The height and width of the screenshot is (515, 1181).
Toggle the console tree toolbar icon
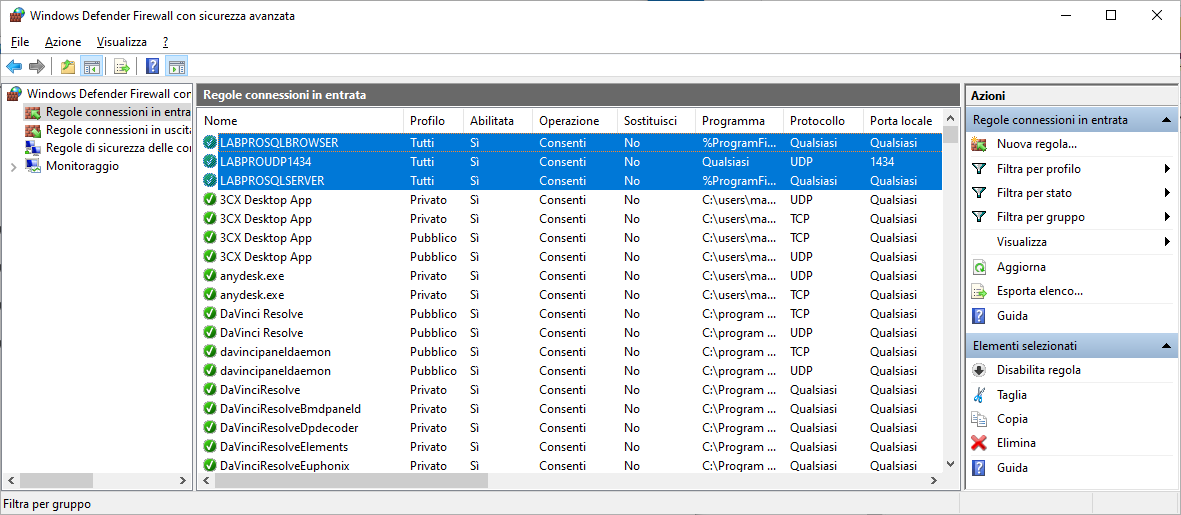point(91,67)
